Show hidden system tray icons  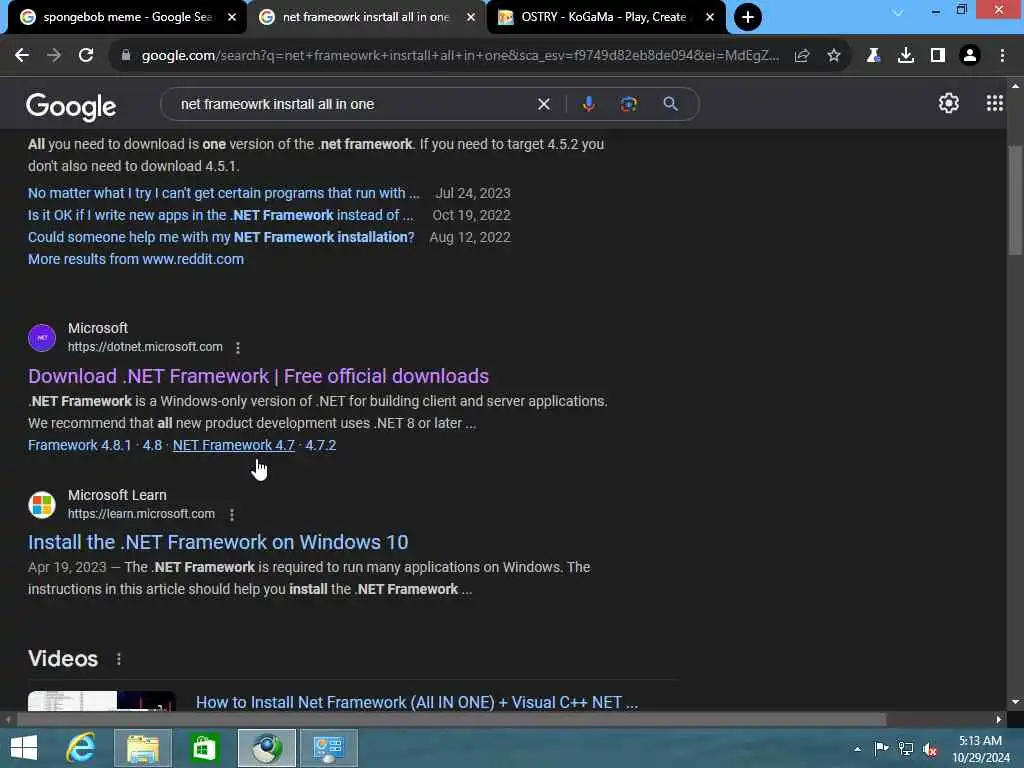click(x=857, y=749)
